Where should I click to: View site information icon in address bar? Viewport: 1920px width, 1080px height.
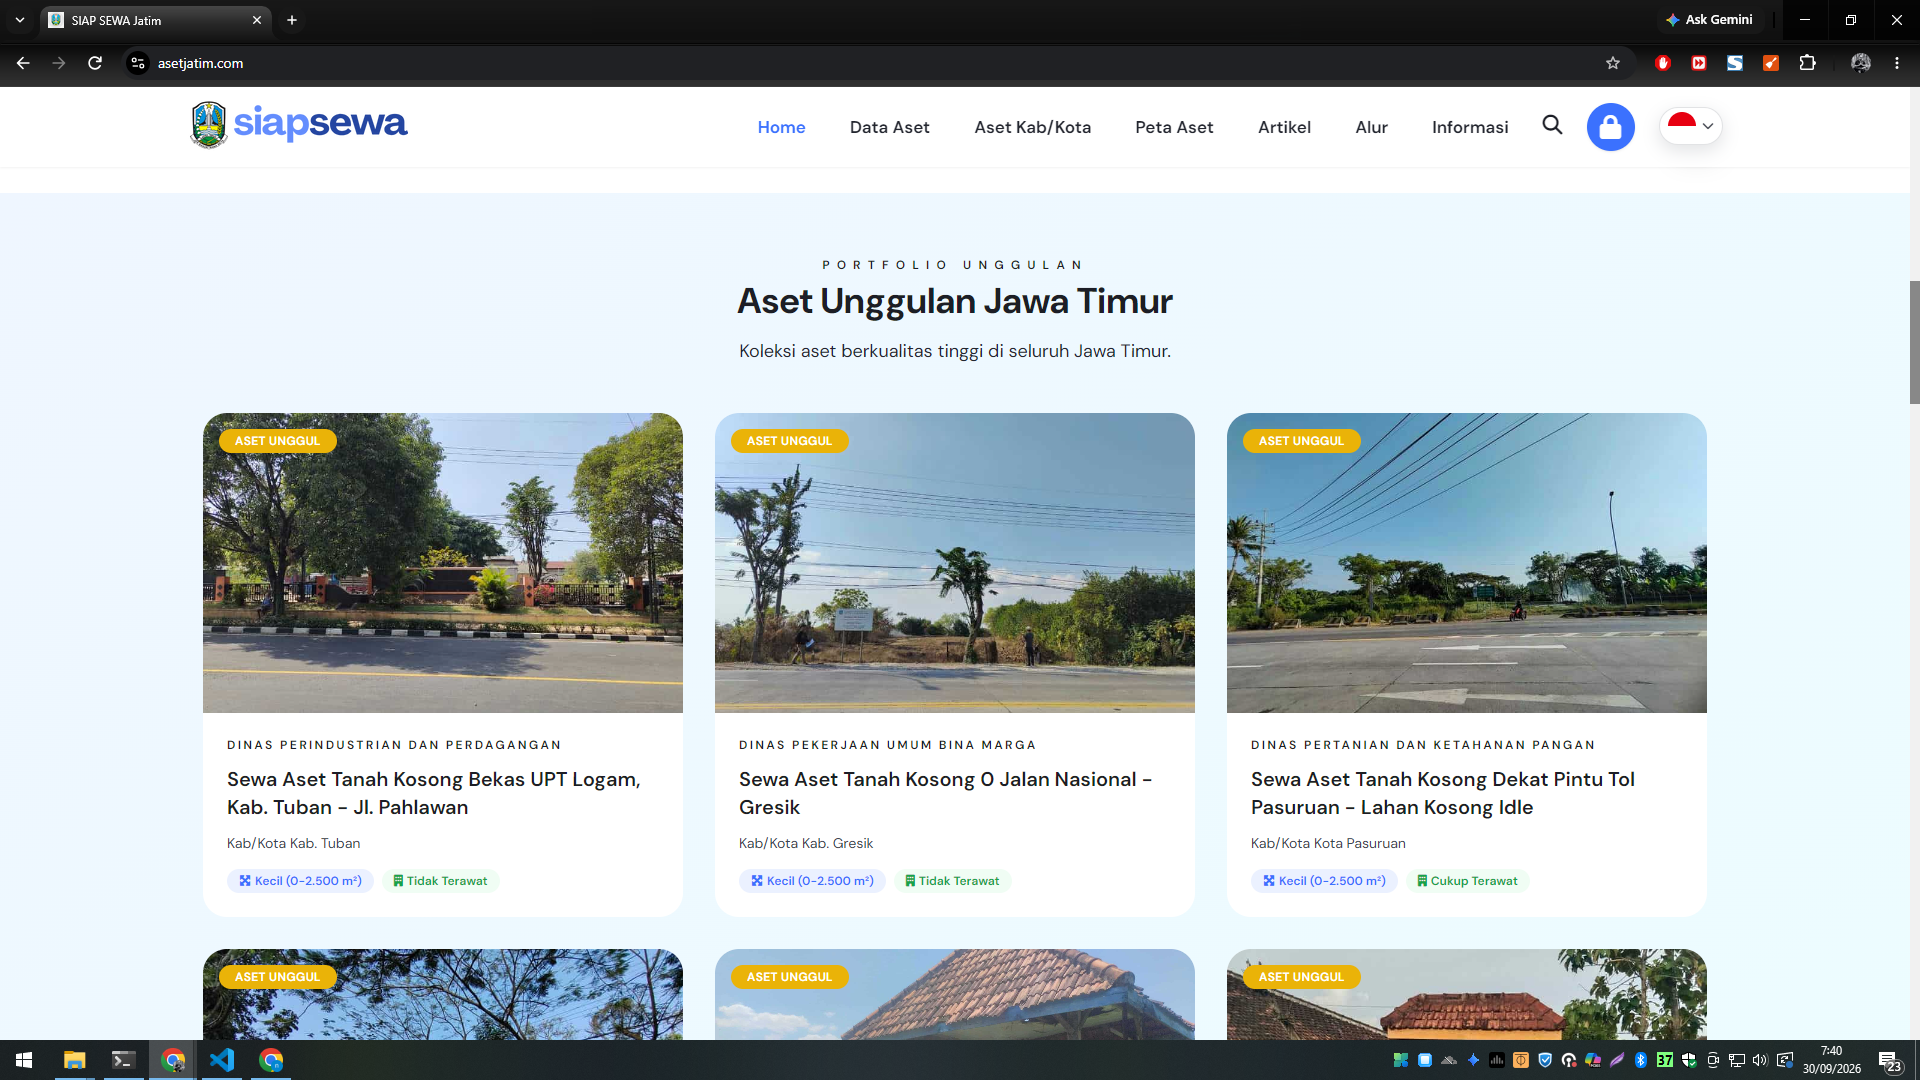click(138, 63)
